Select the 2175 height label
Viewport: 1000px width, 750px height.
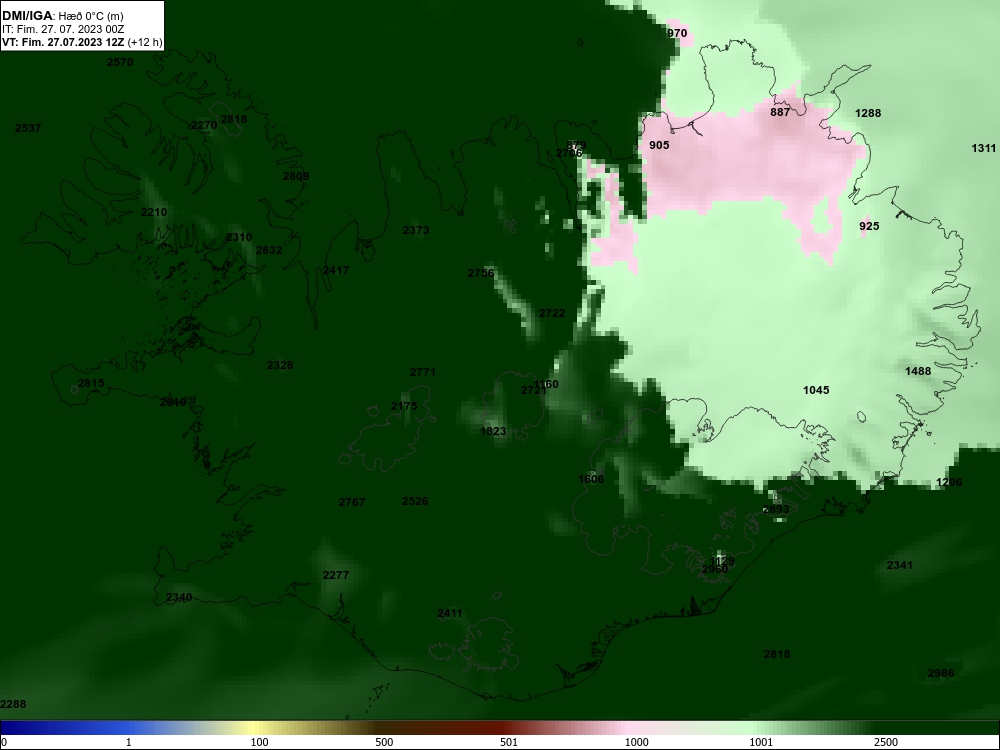tap(404, 406)
